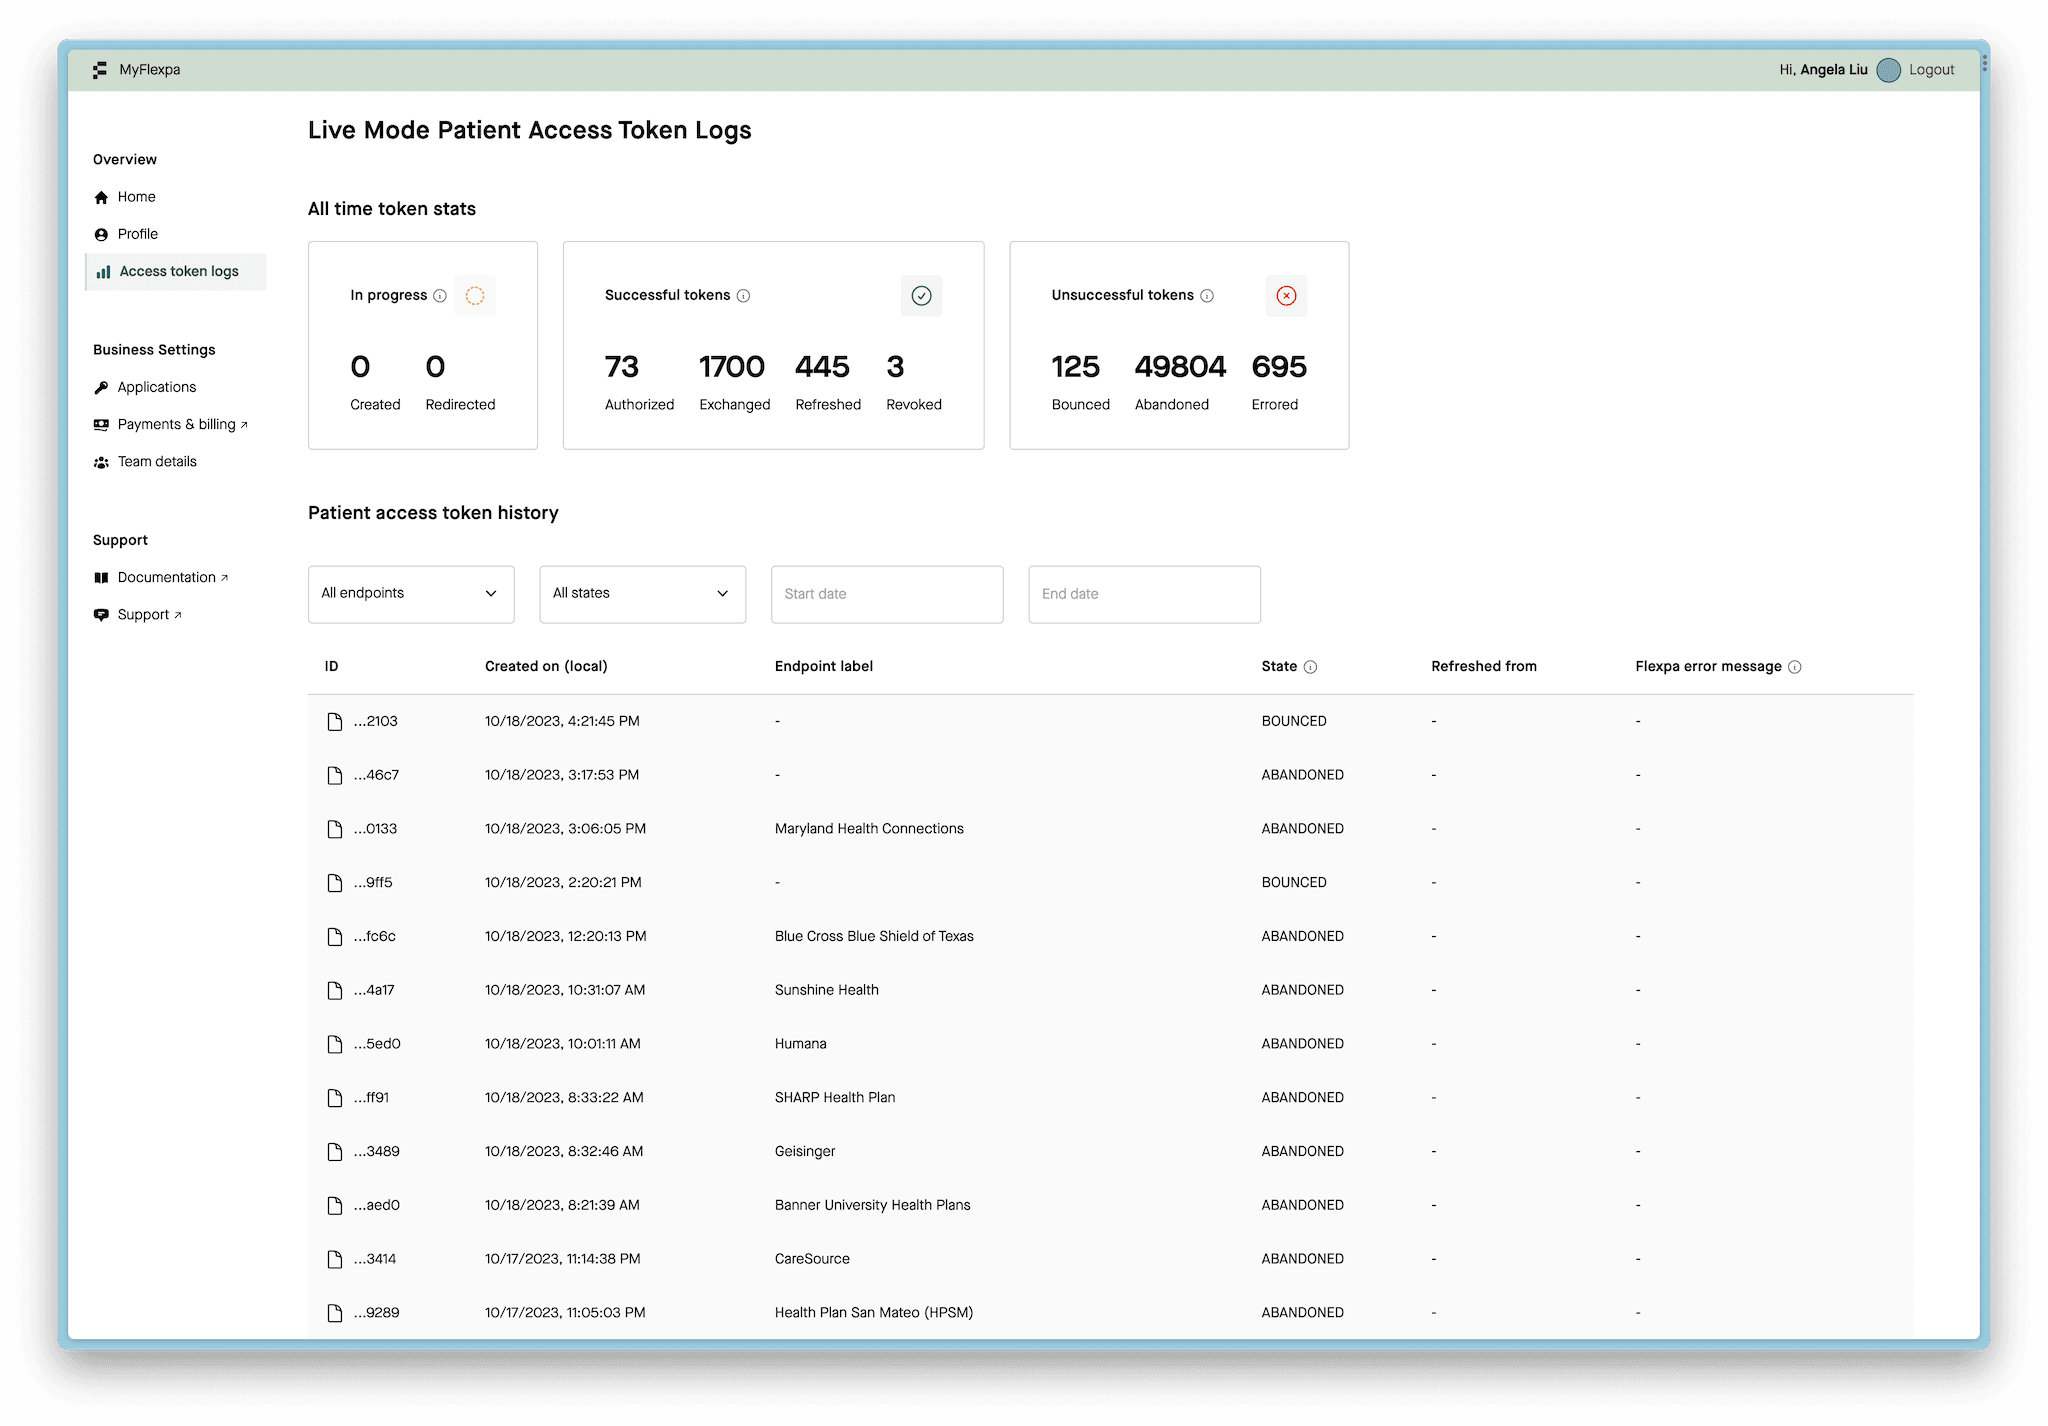Show info tooltip for Flexpa error message

tap(1795, 667)
